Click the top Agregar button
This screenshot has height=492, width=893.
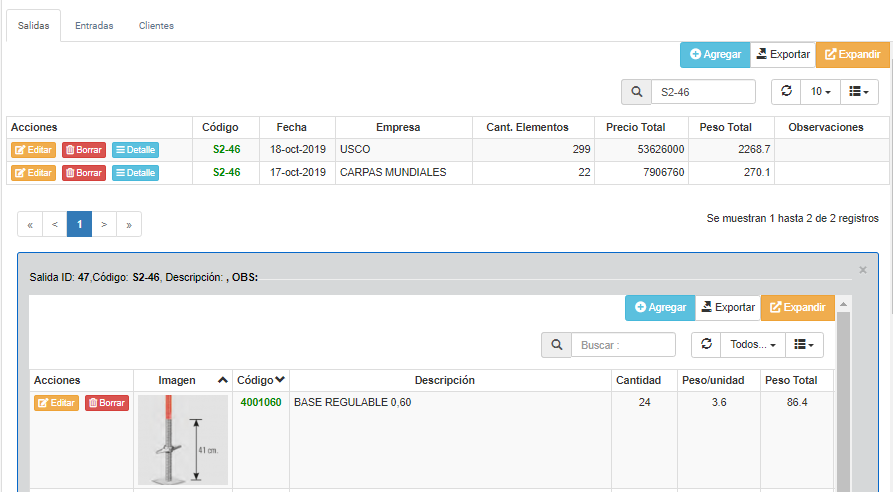click(x=715, y=55)
